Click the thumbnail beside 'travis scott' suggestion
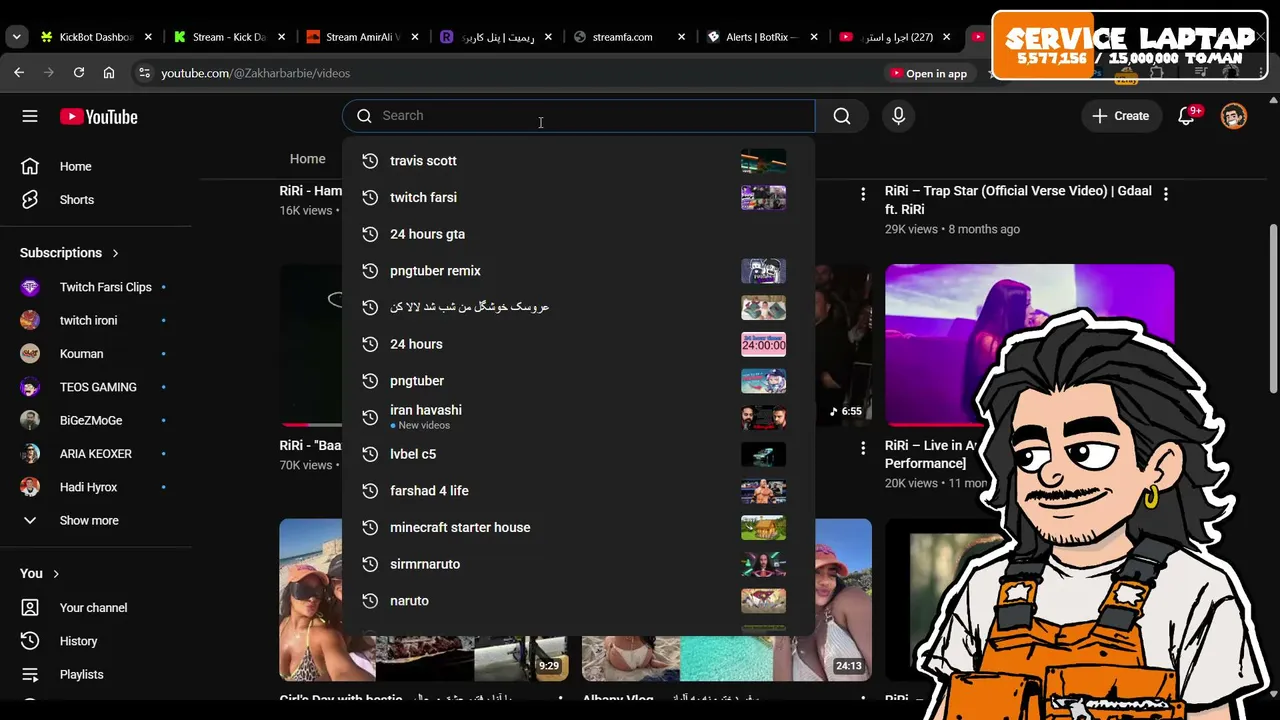 (x=763, y=161)
